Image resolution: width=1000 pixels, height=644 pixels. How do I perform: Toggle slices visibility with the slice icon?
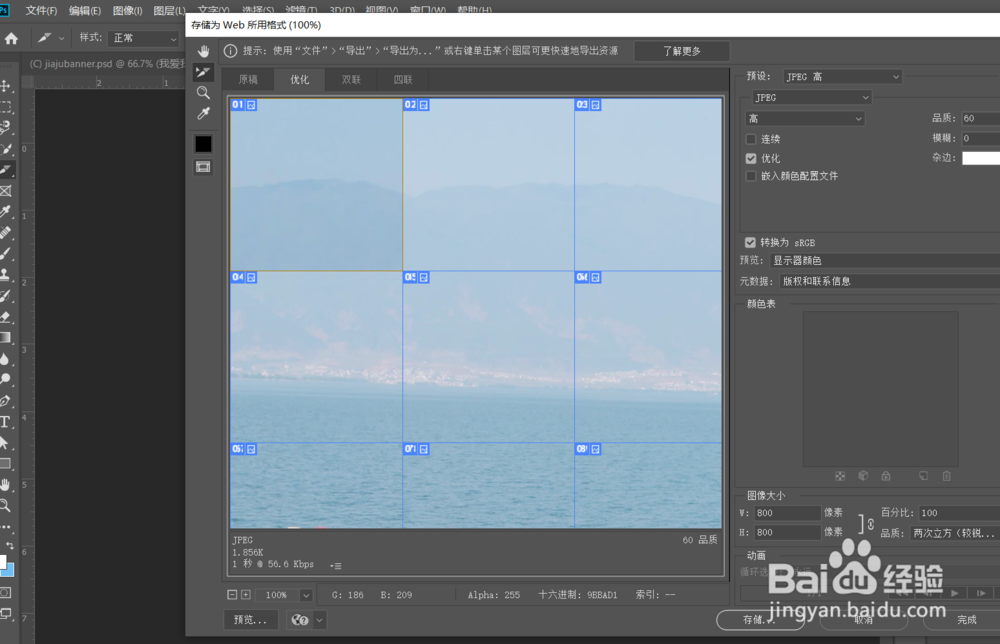tap(203, 166)
